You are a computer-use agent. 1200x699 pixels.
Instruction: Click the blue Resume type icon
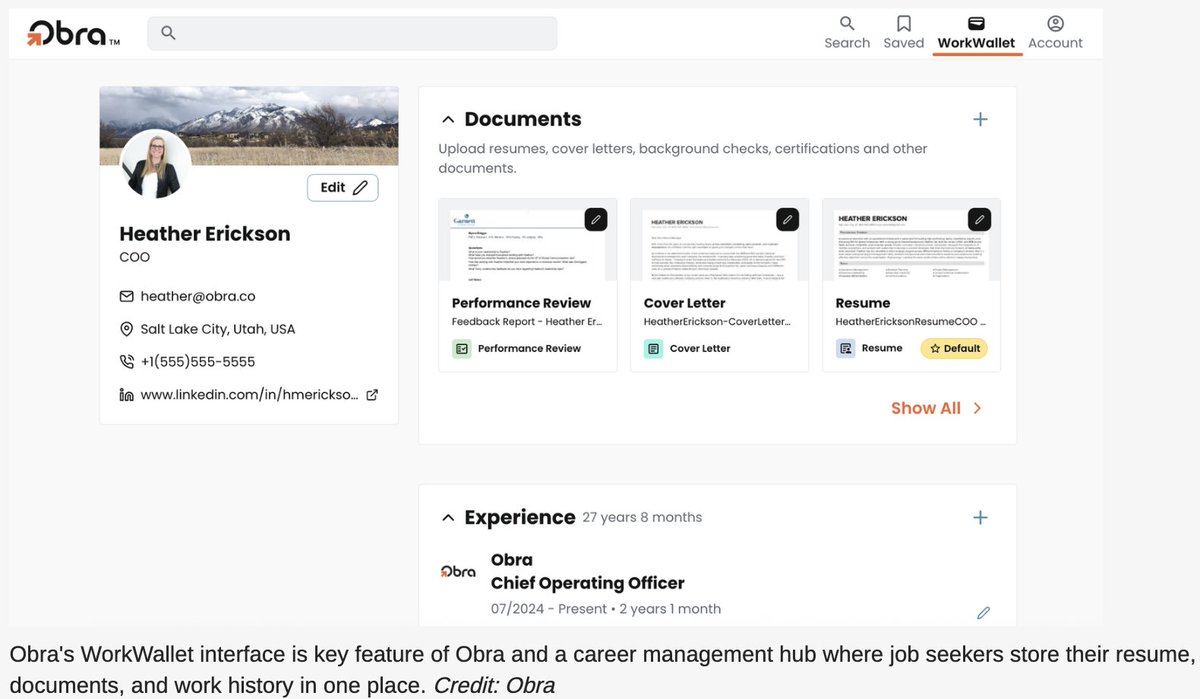[846, 349]
